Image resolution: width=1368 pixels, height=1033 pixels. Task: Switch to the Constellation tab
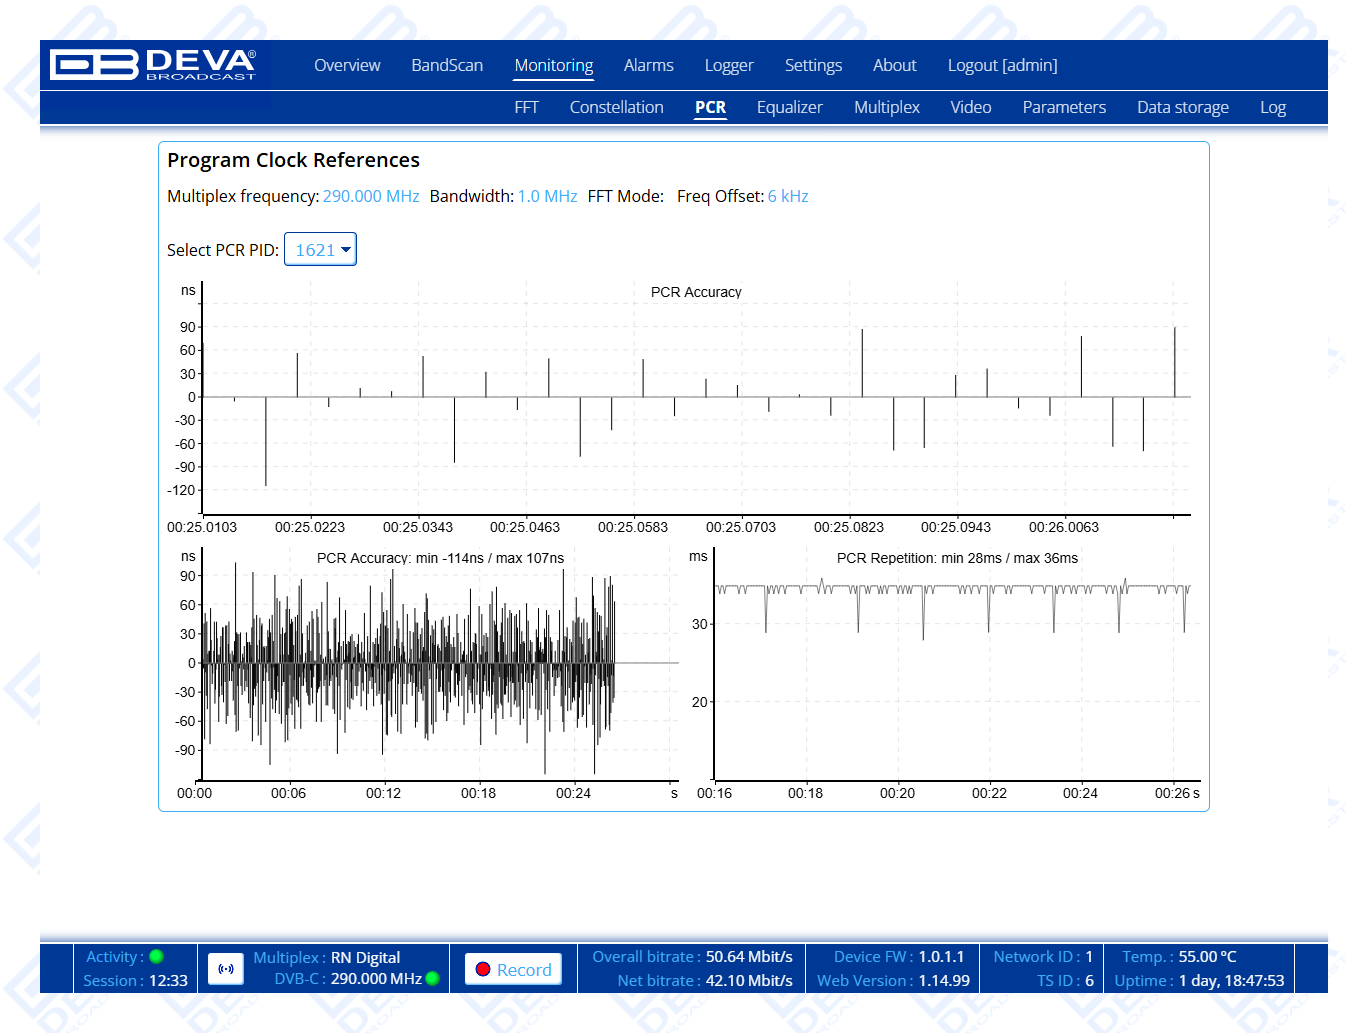click(x=616, y=108)
